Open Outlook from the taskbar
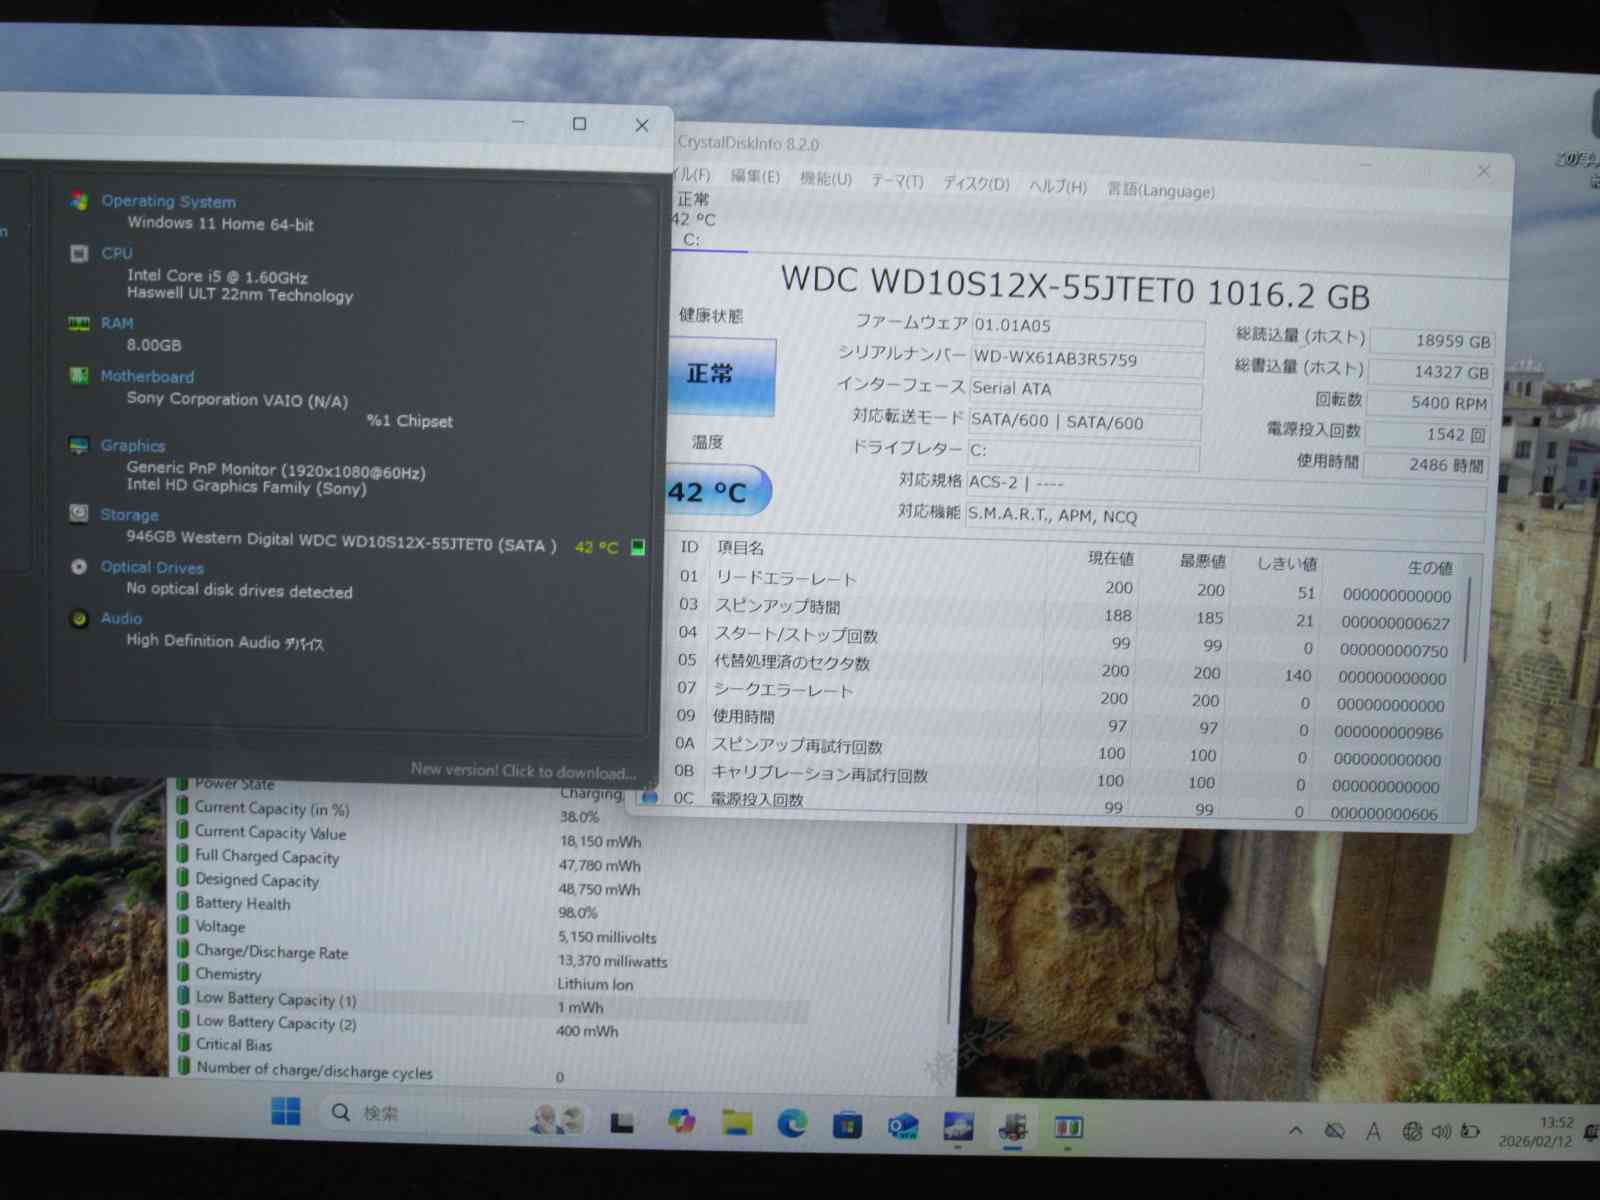 (903, 1127)
